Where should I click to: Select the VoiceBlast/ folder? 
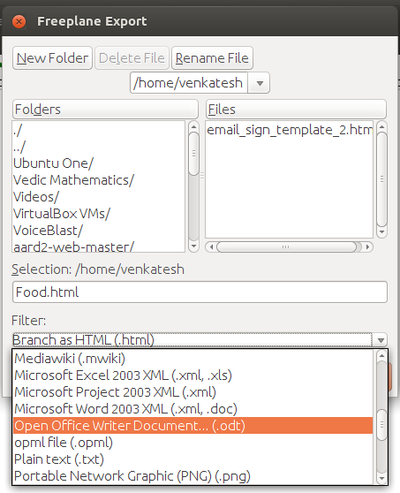coord(98,230)
